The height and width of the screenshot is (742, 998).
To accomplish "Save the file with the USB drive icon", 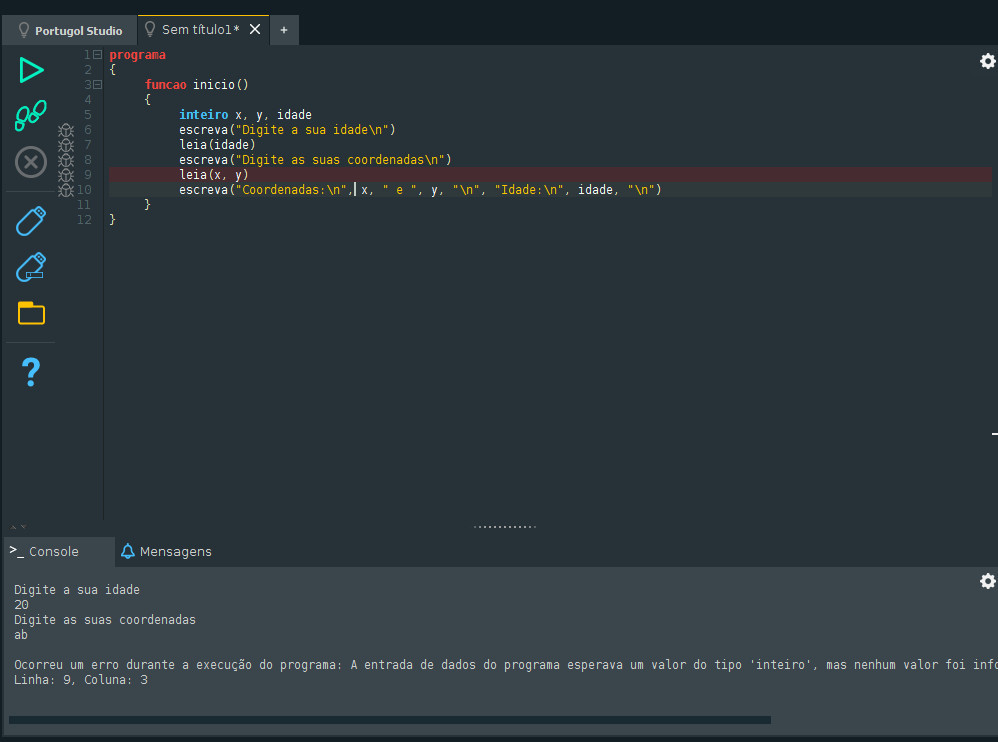I will pos(31,221).
